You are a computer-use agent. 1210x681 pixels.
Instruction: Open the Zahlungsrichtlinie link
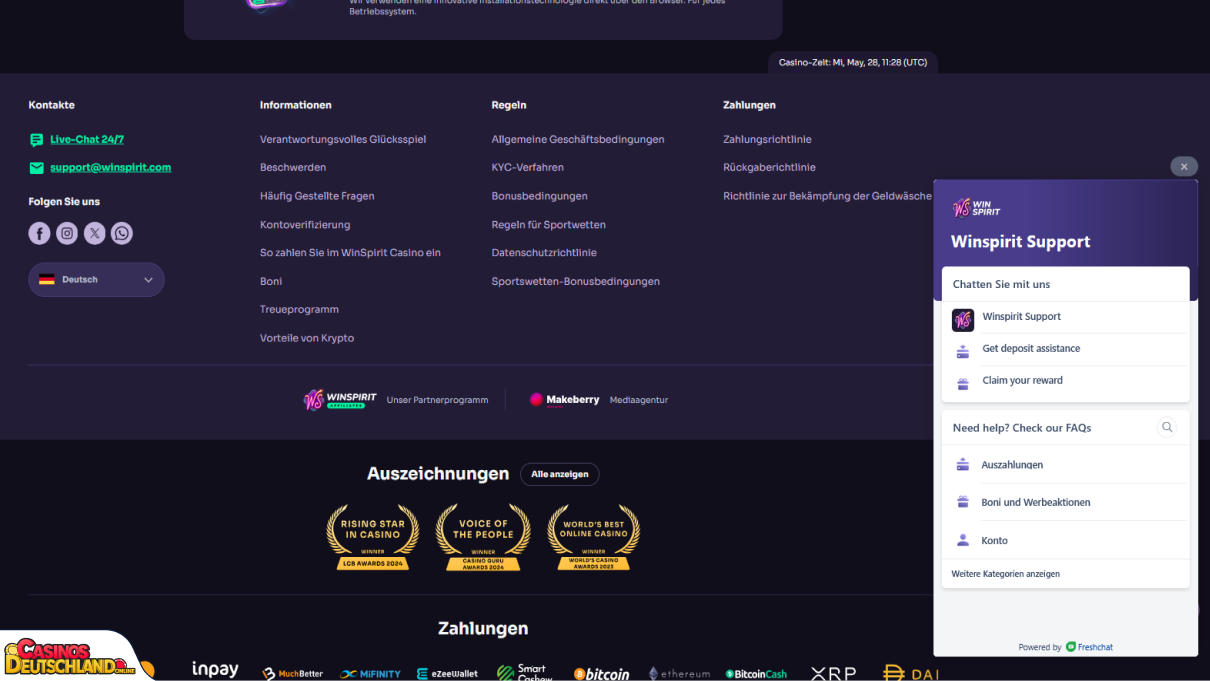tap(767, 140)
